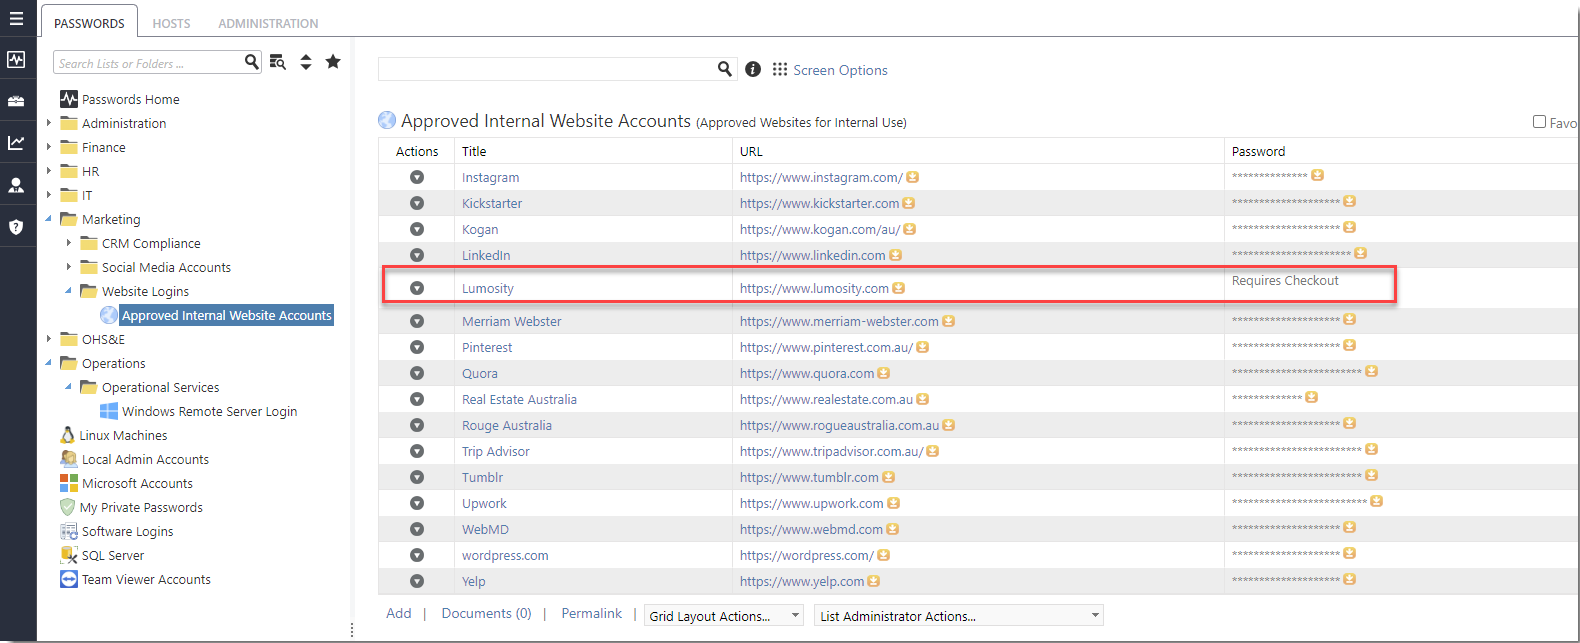Open the shield security icon in sidebar

click(16, 227)
